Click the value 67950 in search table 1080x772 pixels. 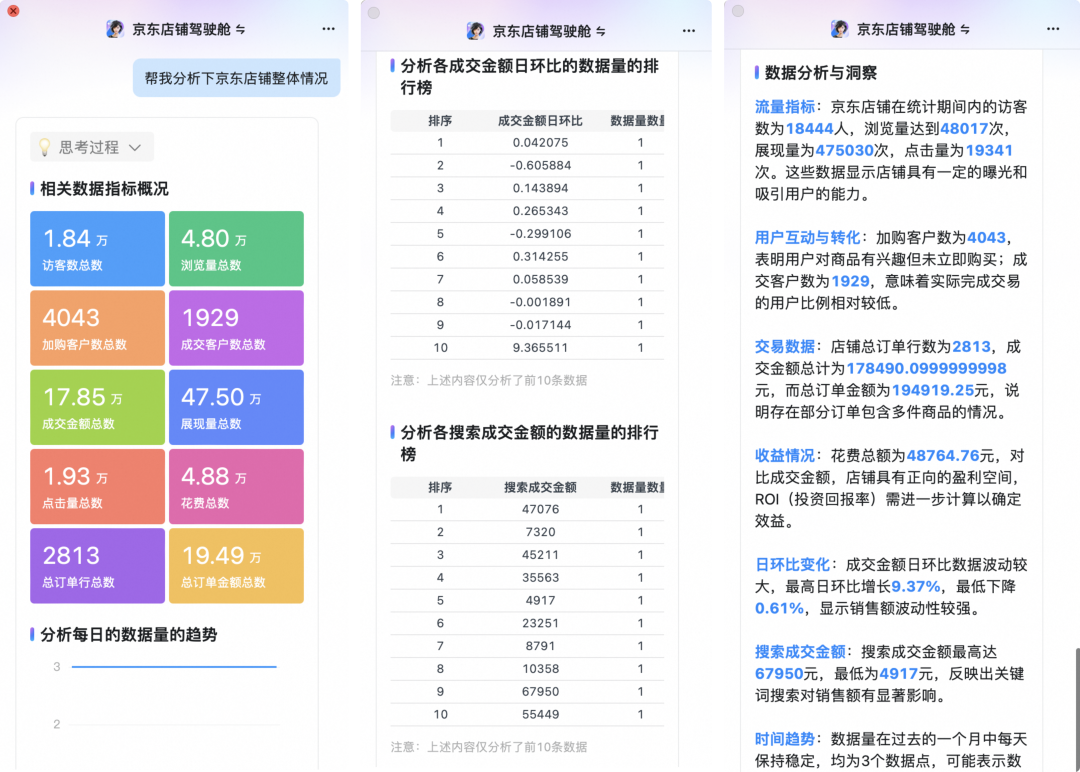[540, 691]
